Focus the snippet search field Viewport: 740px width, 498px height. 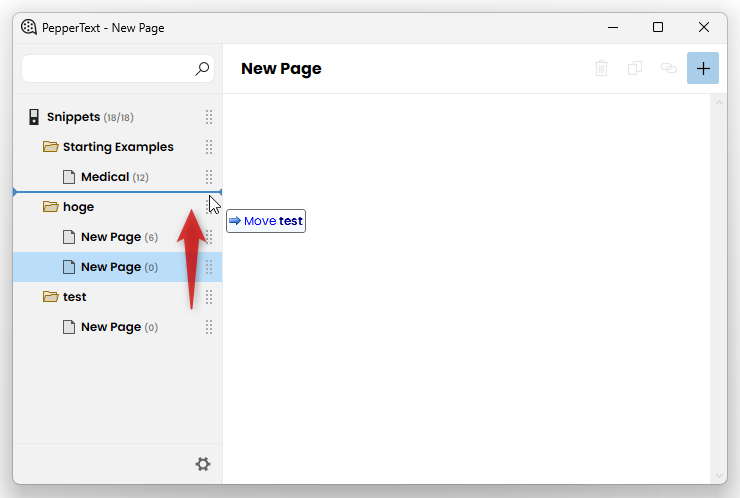coord(118,69)
